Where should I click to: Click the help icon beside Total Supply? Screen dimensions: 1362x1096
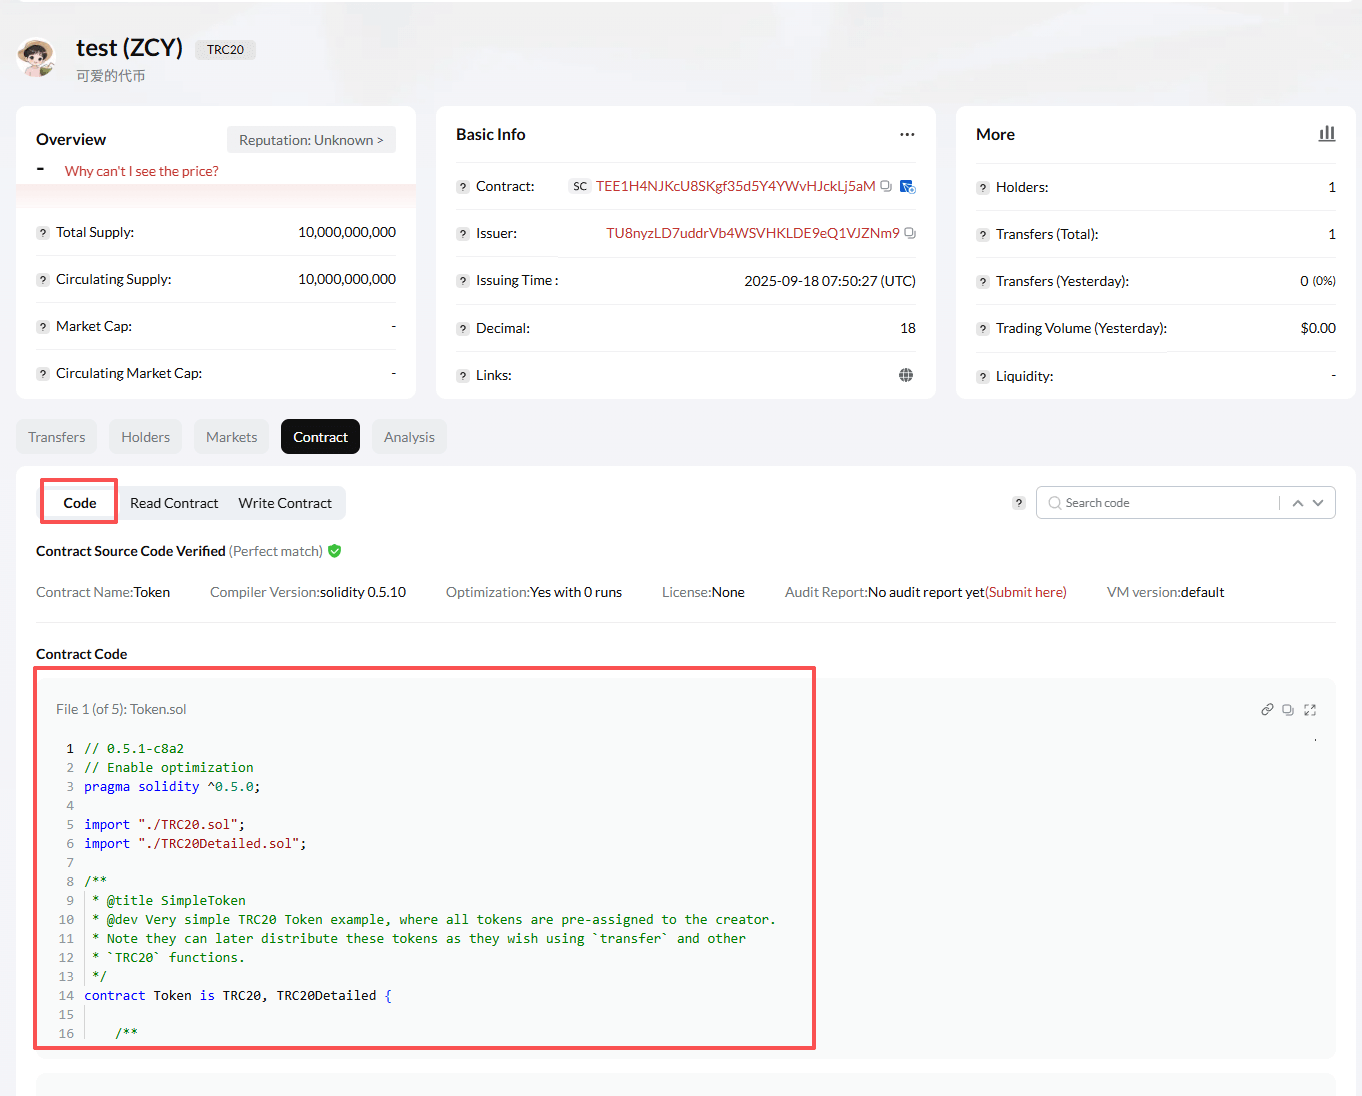point(43,233)
